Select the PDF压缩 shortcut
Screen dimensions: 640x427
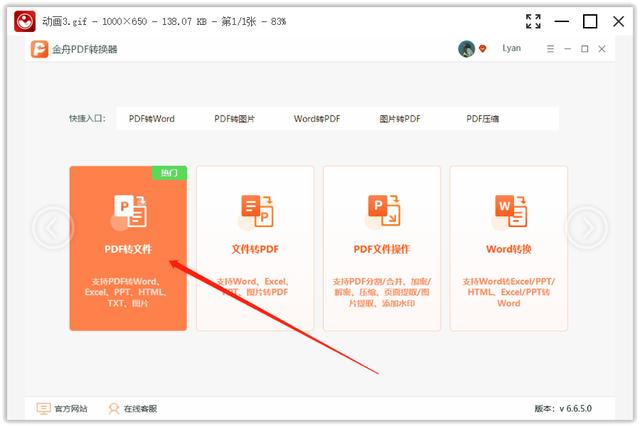(482, 119)
